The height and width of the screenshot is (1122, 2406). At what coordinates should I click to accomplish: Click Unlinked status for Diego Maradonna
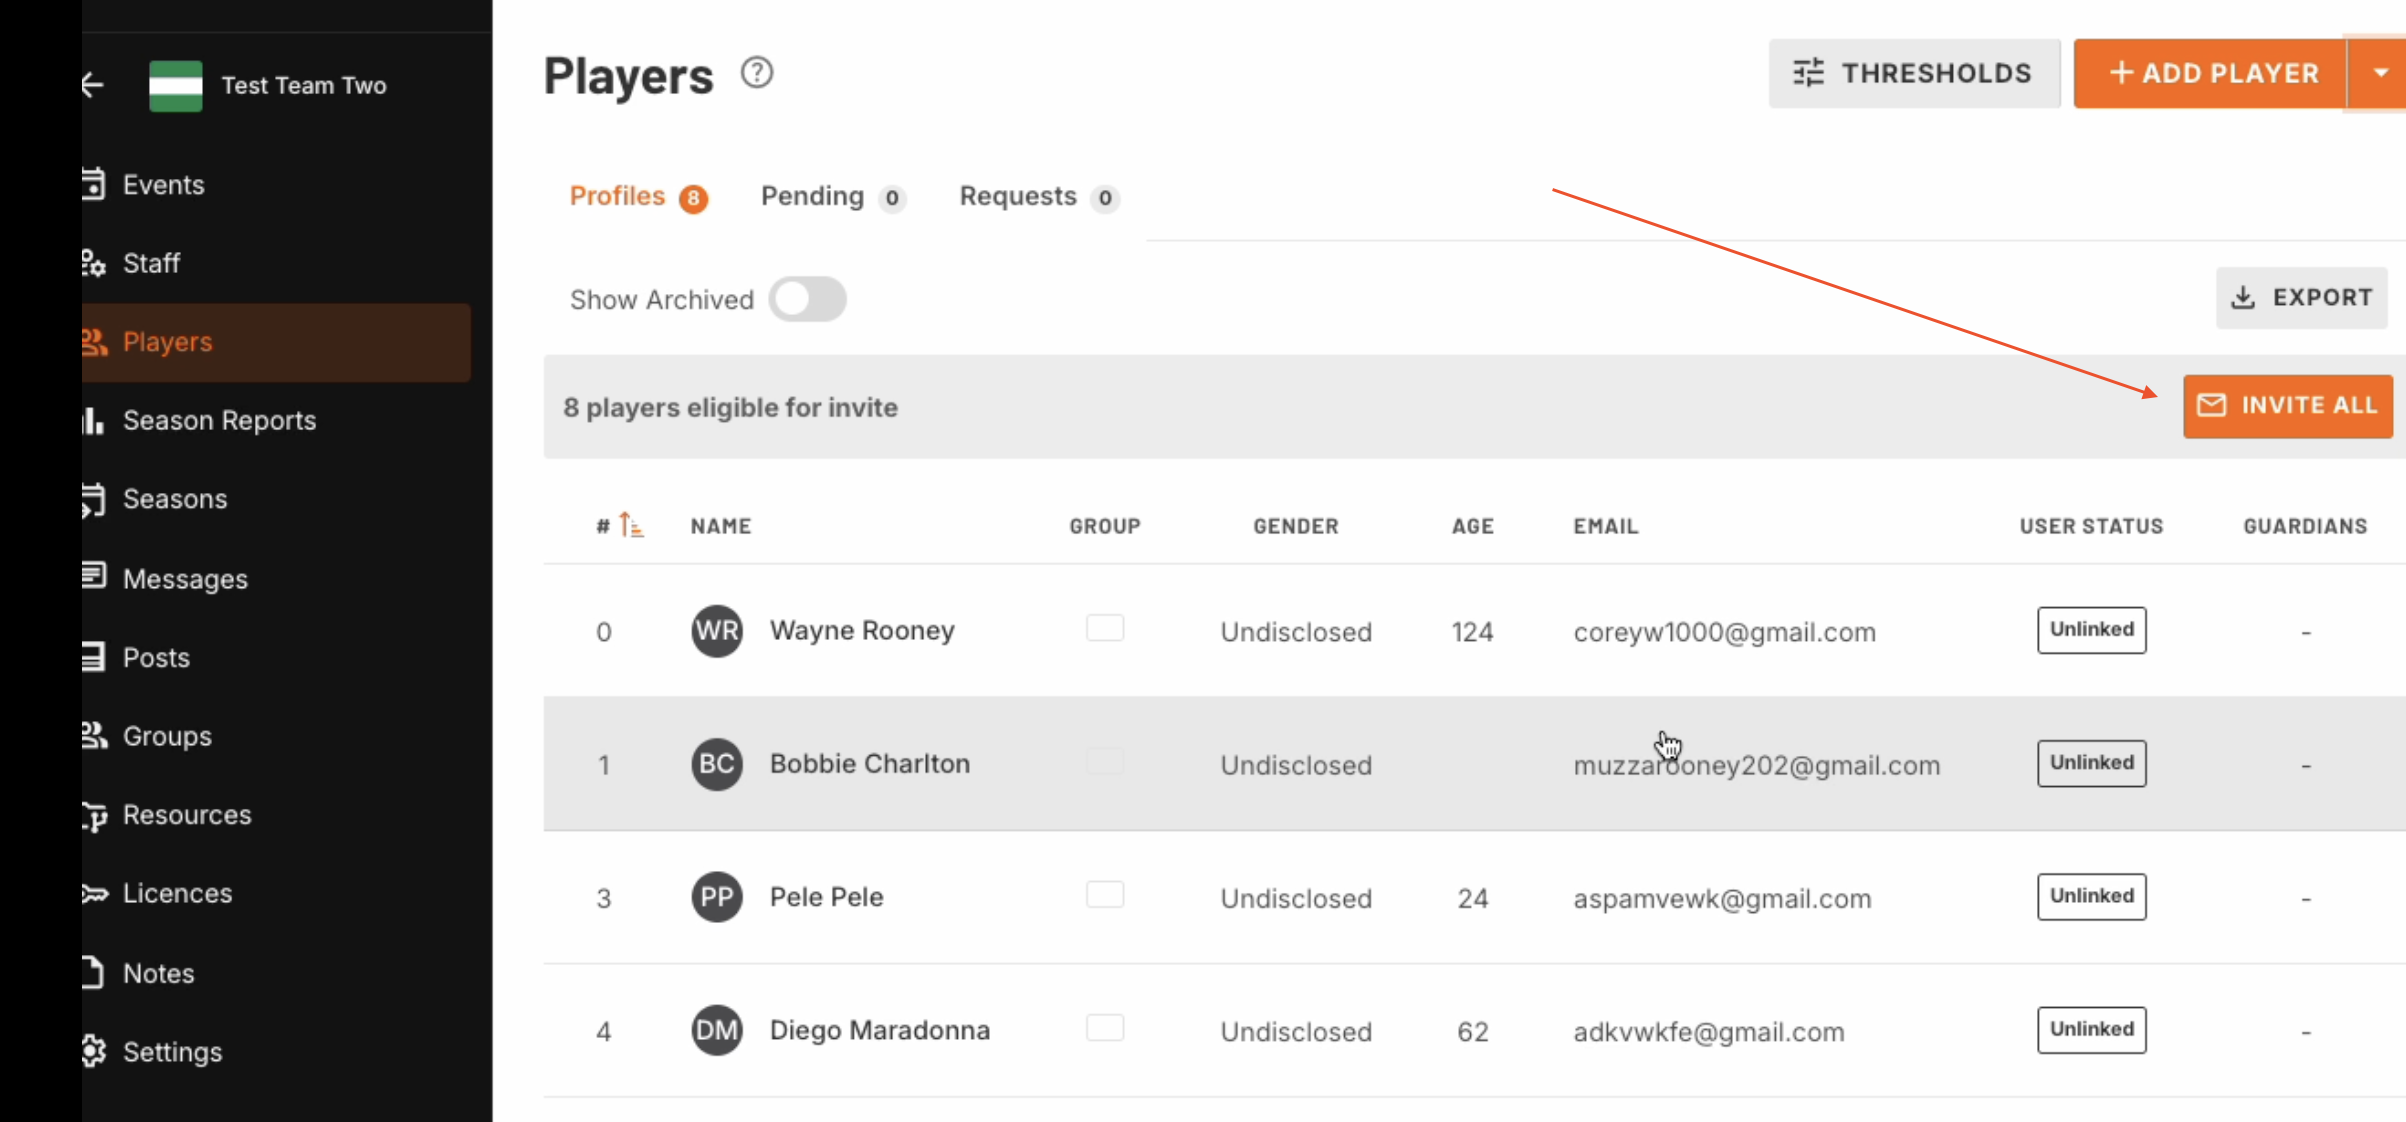coord(2091,1029)
